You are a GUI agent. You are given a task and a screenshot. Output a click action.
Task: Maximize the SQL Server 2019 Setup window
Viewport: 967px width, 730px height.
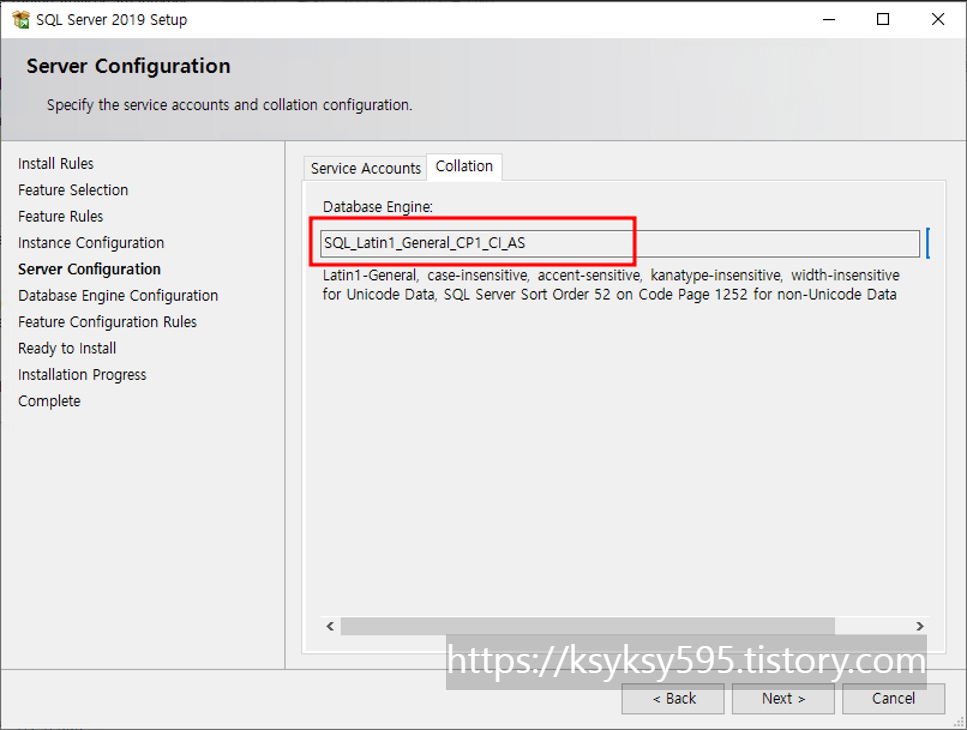883,20
